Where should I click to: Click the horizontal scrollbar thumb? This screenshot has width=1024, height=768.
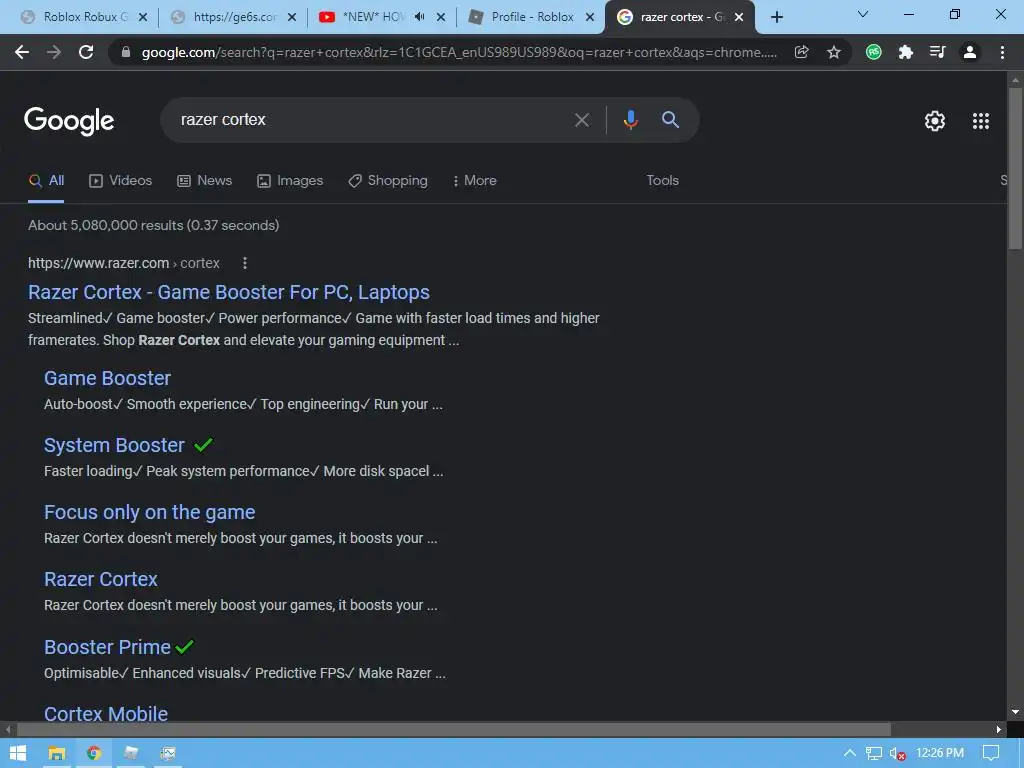click(453, 729)
